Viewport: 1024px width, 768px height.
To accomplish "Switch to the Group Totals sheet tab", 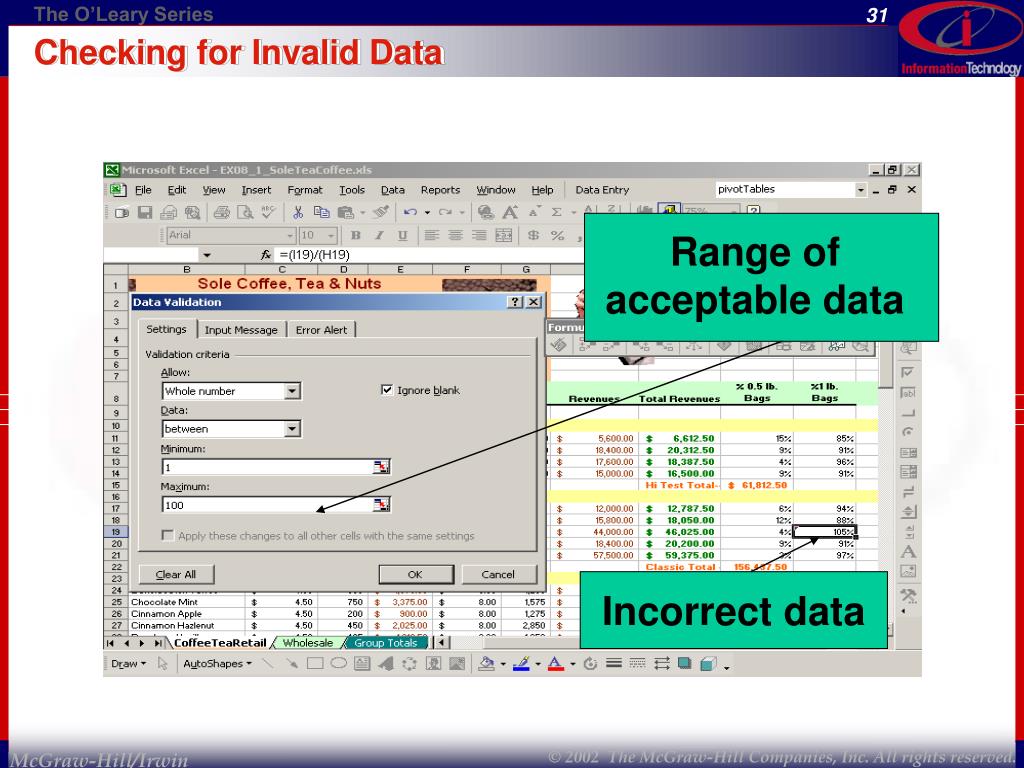I will 385,643.
